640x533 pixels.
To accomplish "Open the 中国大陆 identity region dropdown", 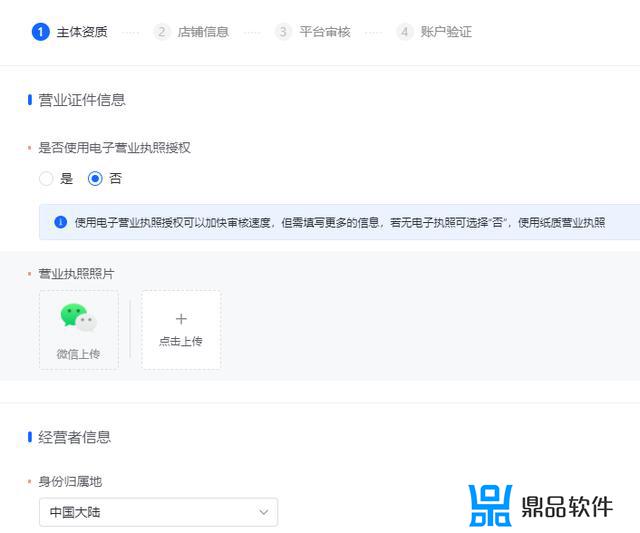I will [158, 512].
